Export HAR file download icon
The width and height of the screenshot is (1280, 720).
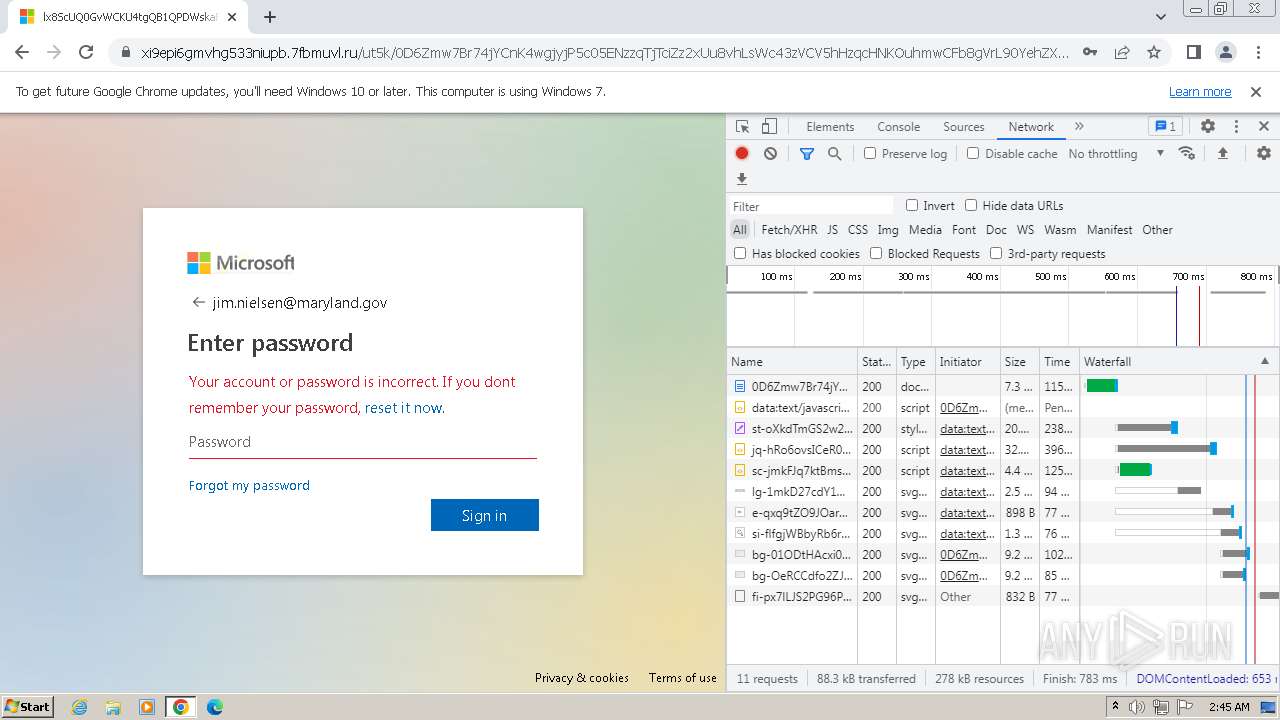[x=742, y=179]
